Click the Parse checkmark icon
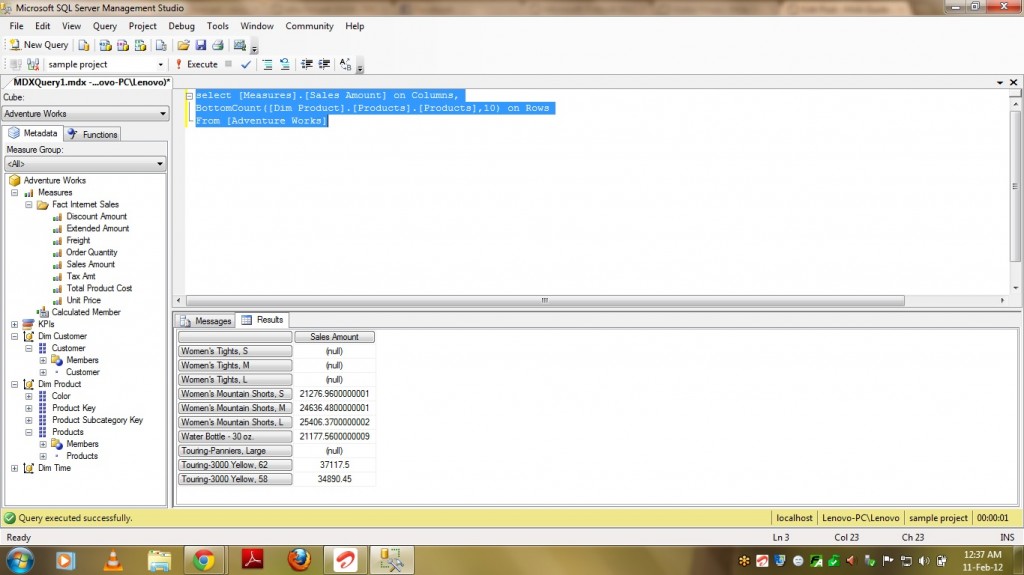 246,65
